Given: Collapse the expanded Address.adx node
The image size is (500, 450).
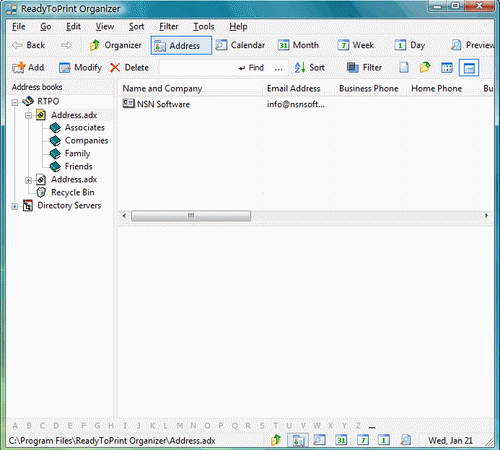Looking at the screenshot, I should click(x=29, y=115).
